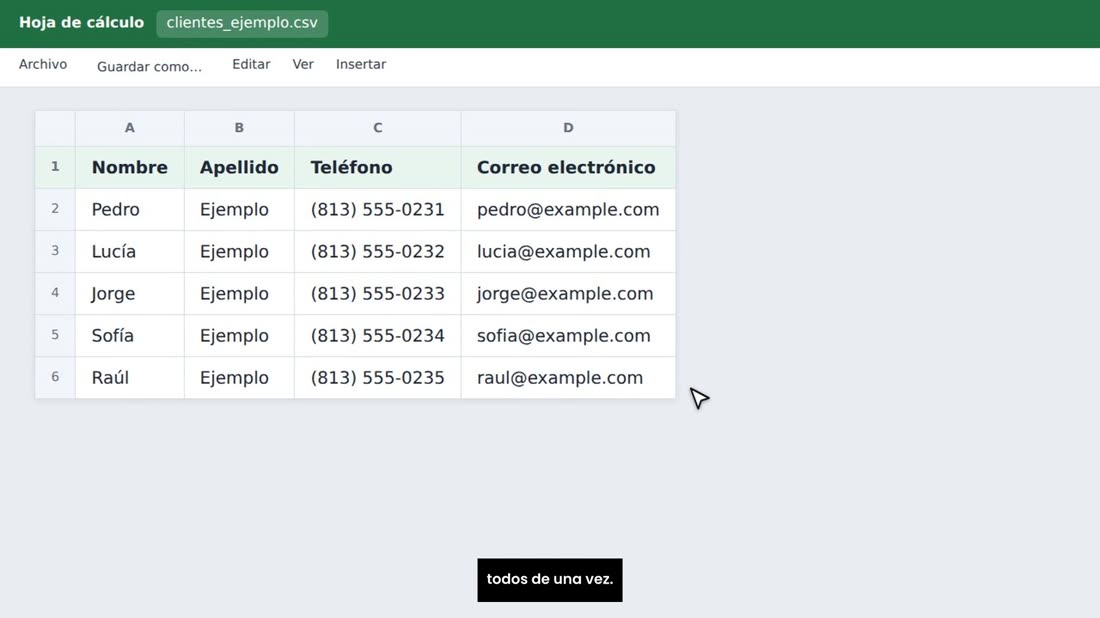Select Ejemplo cell in Sofía's row
This screenshot has width=1100, height=618.
(239, 335)
